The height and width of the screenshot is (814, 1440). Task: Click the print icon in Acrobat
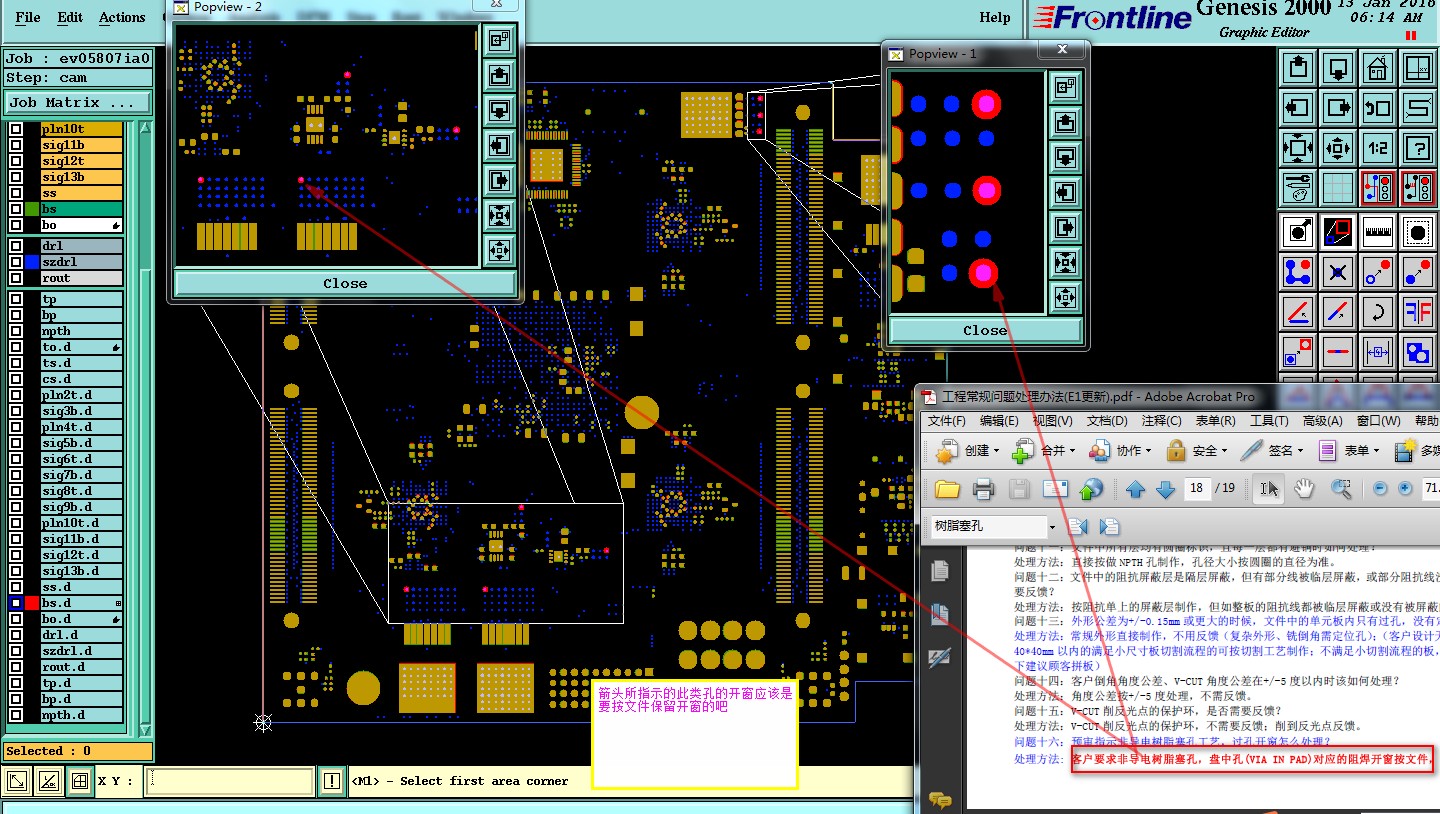pos(983,489)
